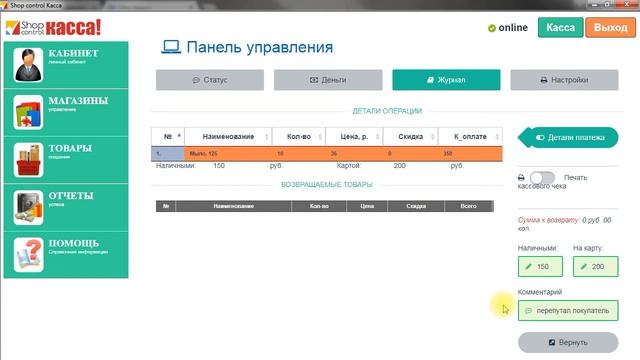Click the ВОЗВРАЩАЕМЫЕ ТОВАРЫ section title
640x360 pixels.
click(327, 184)
